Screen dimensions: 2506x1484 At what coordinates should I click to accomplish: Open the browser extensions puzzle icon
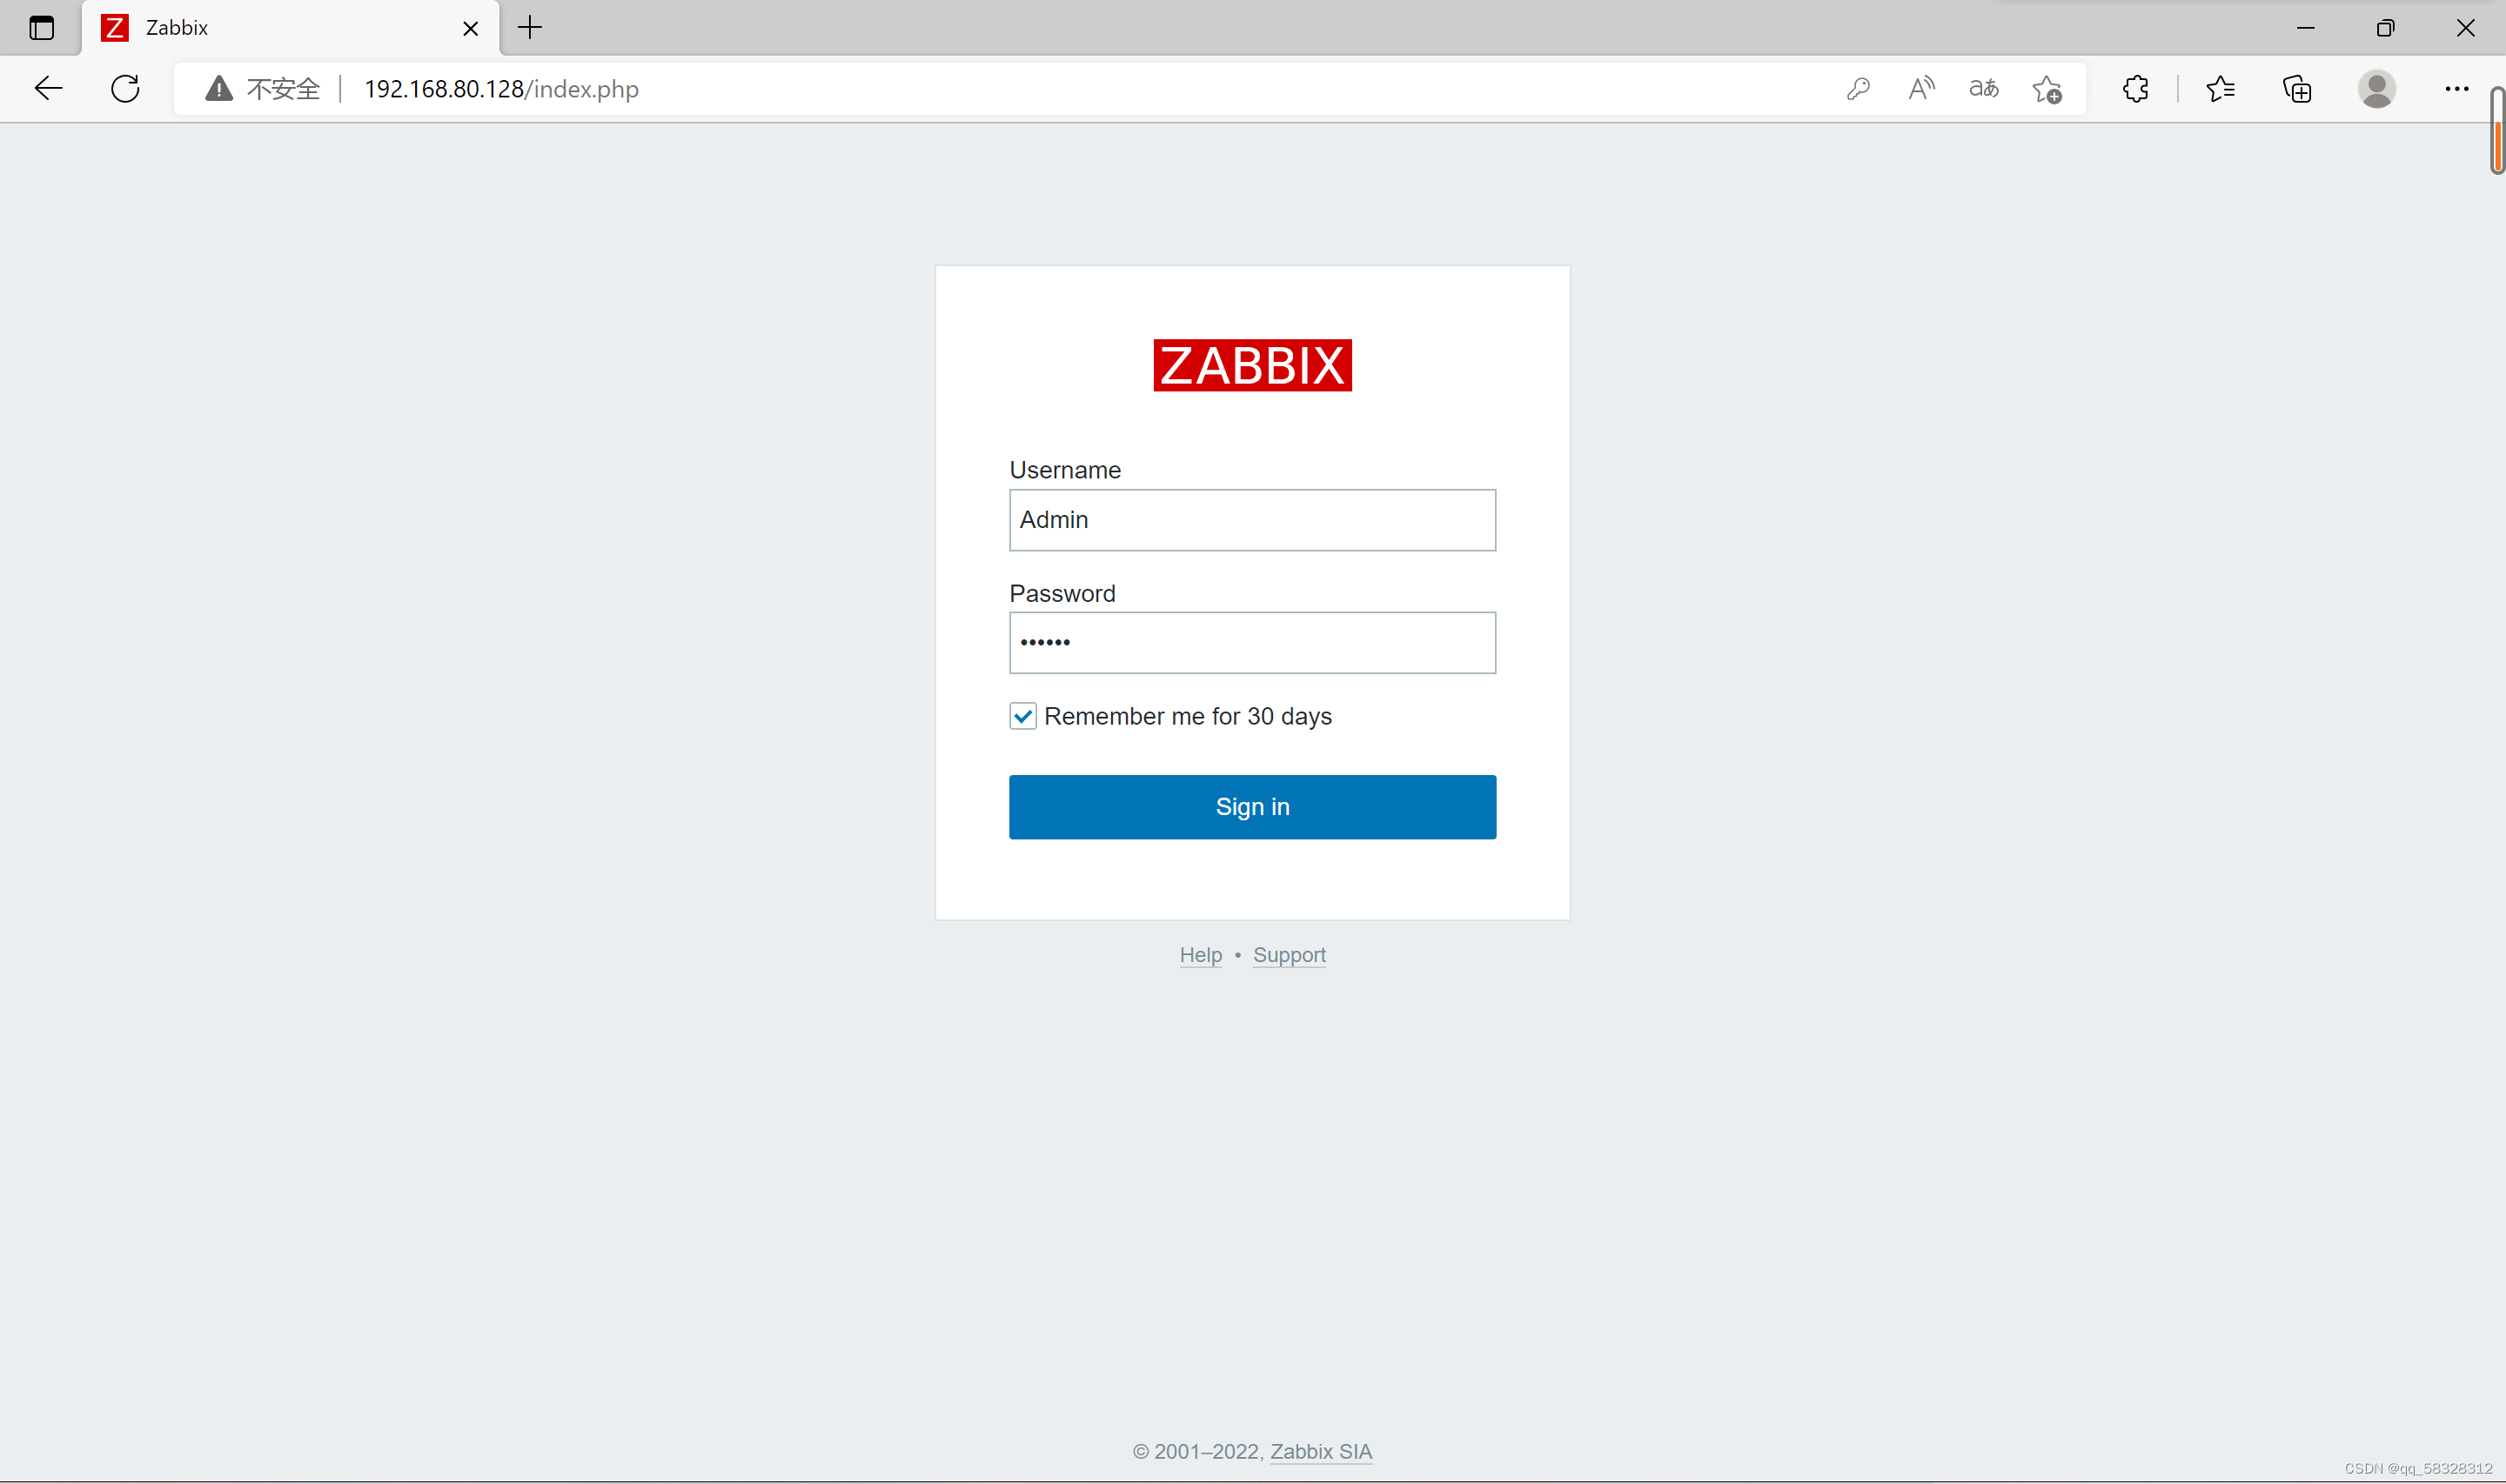(x=2135, y=89)
